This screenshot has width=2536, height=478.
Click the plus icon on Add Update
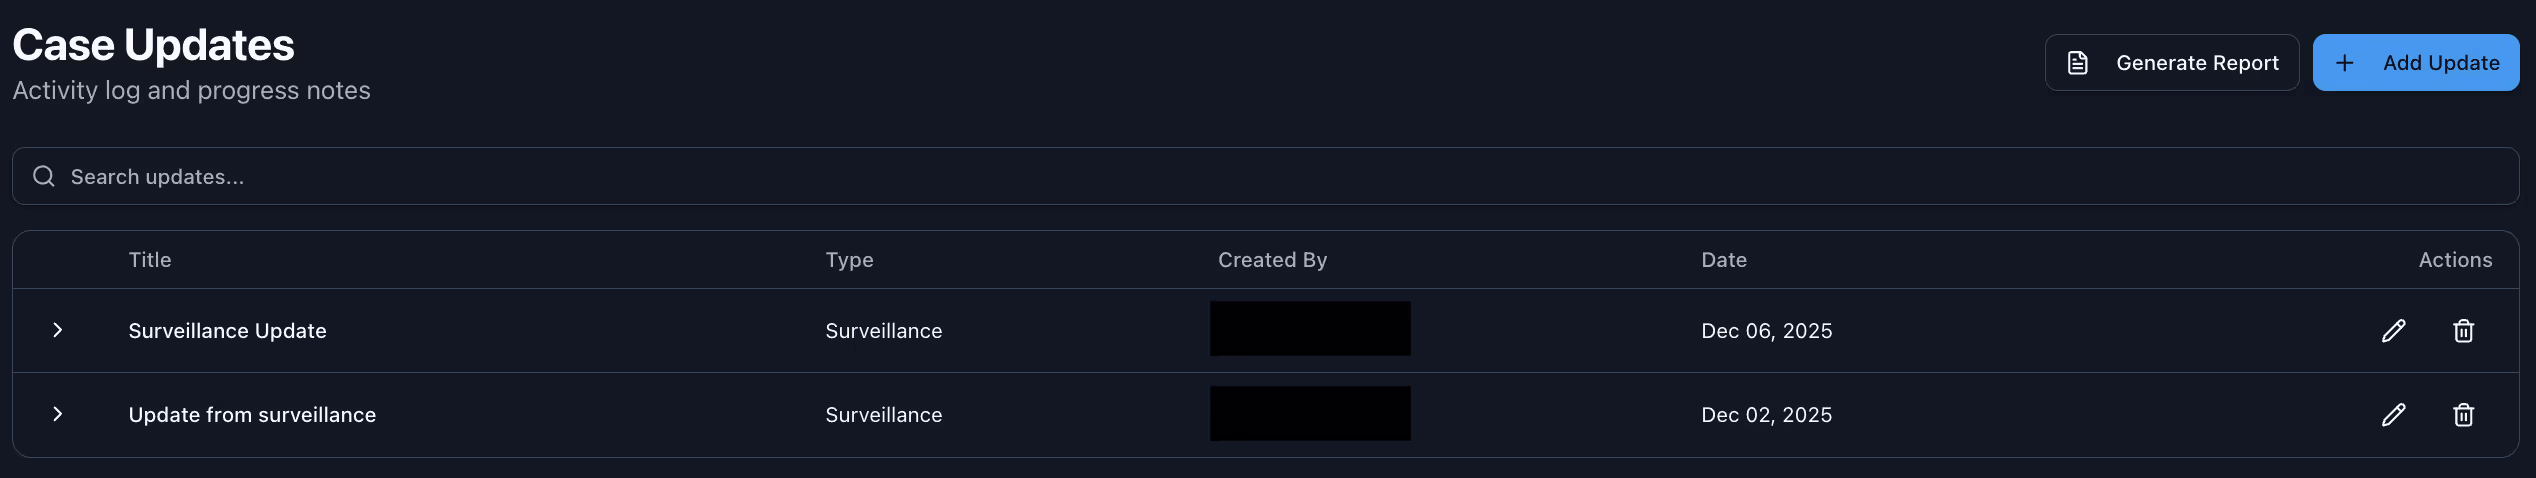tap(2344, 63)
